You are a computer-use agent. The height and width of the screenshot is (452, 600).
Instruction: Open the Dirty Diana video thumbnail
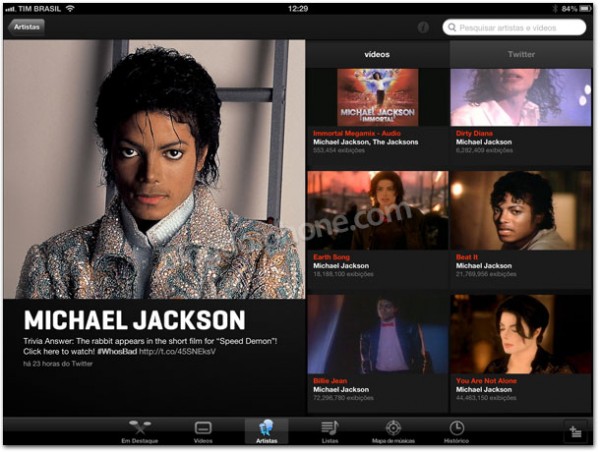pyautogui.click(x=521, y=97)
